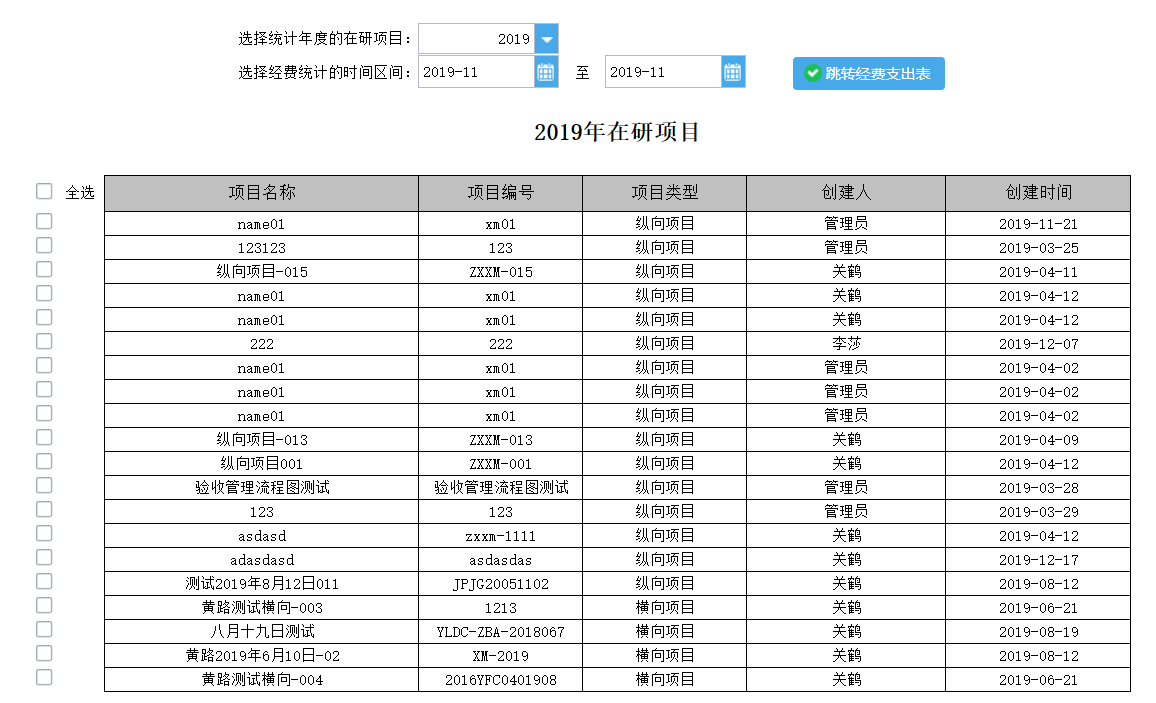The height and width of the screenshot is (703, 1156).
Task: Toggle the 全选 select-all checkbox
Action: point(44,192)
